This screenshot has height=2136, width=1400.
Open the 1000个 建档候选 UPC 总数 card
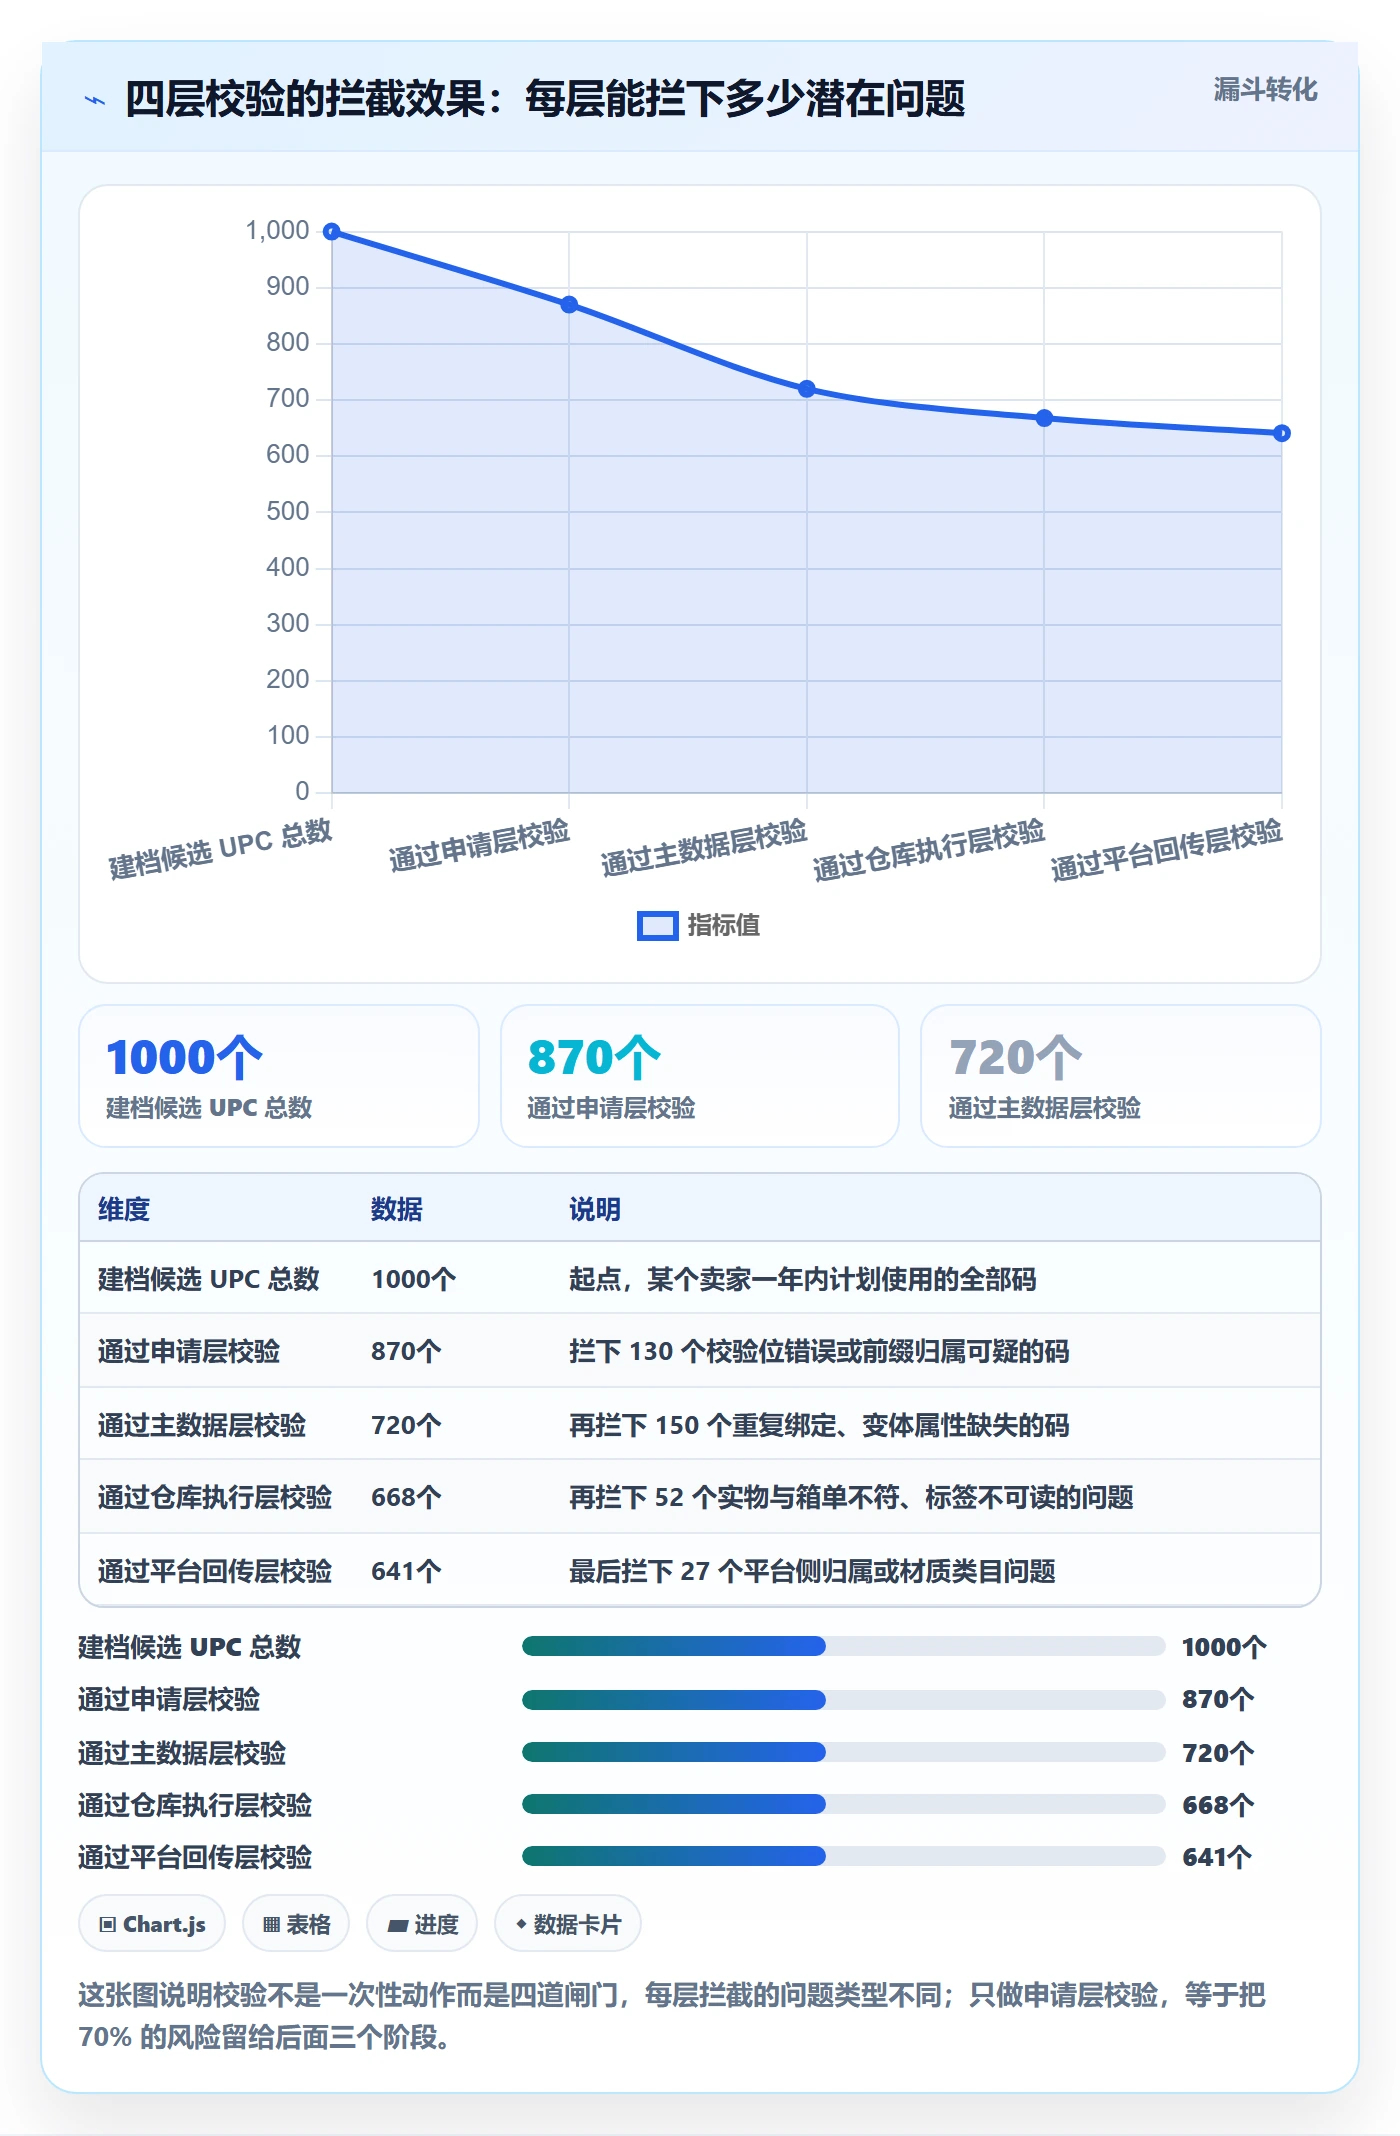tap(279, 1076)
